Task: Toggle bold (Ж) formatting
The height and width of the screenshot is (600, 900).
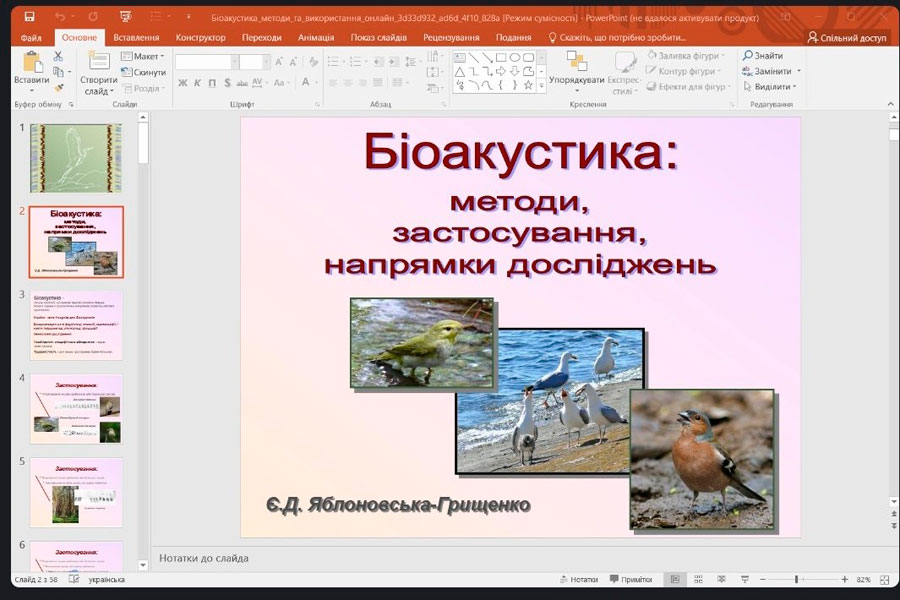Action: 184,83
